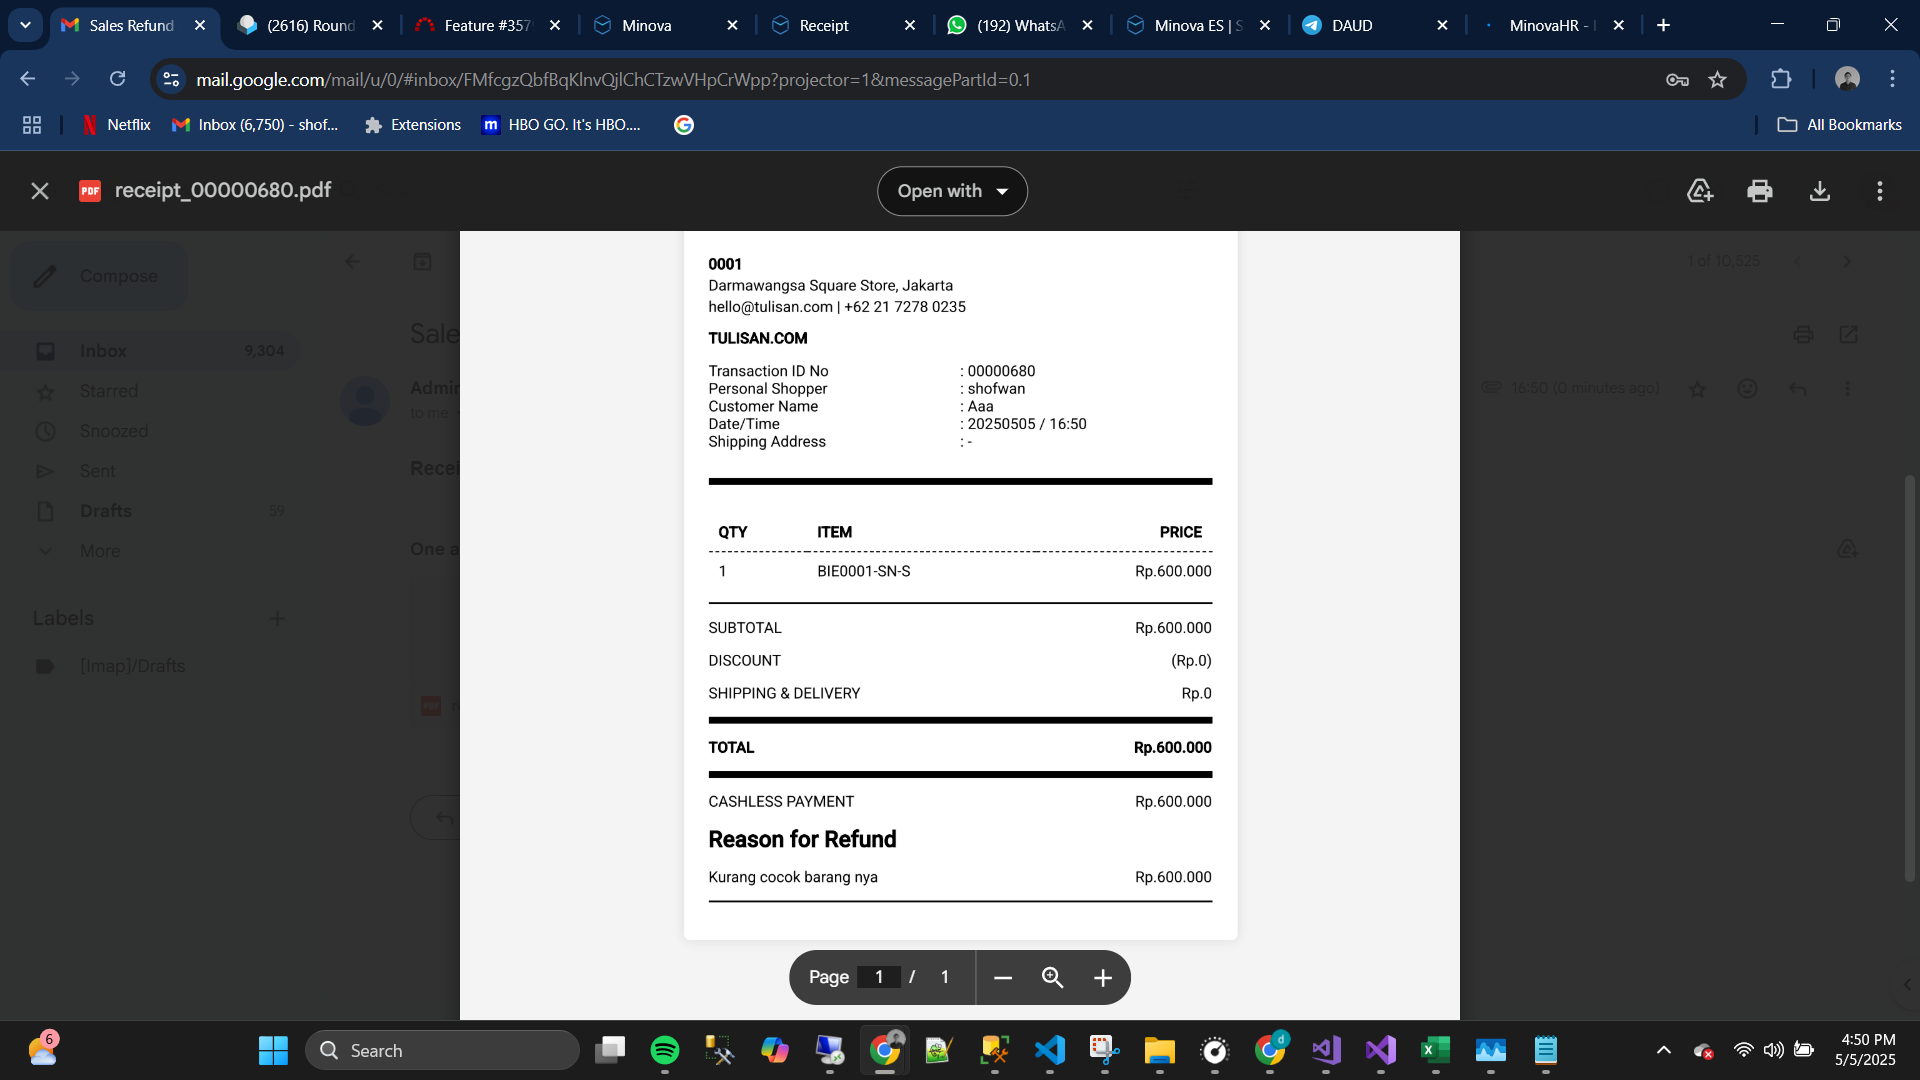Click the PDF viewer vertical scrollbar

coord(1909,680)
